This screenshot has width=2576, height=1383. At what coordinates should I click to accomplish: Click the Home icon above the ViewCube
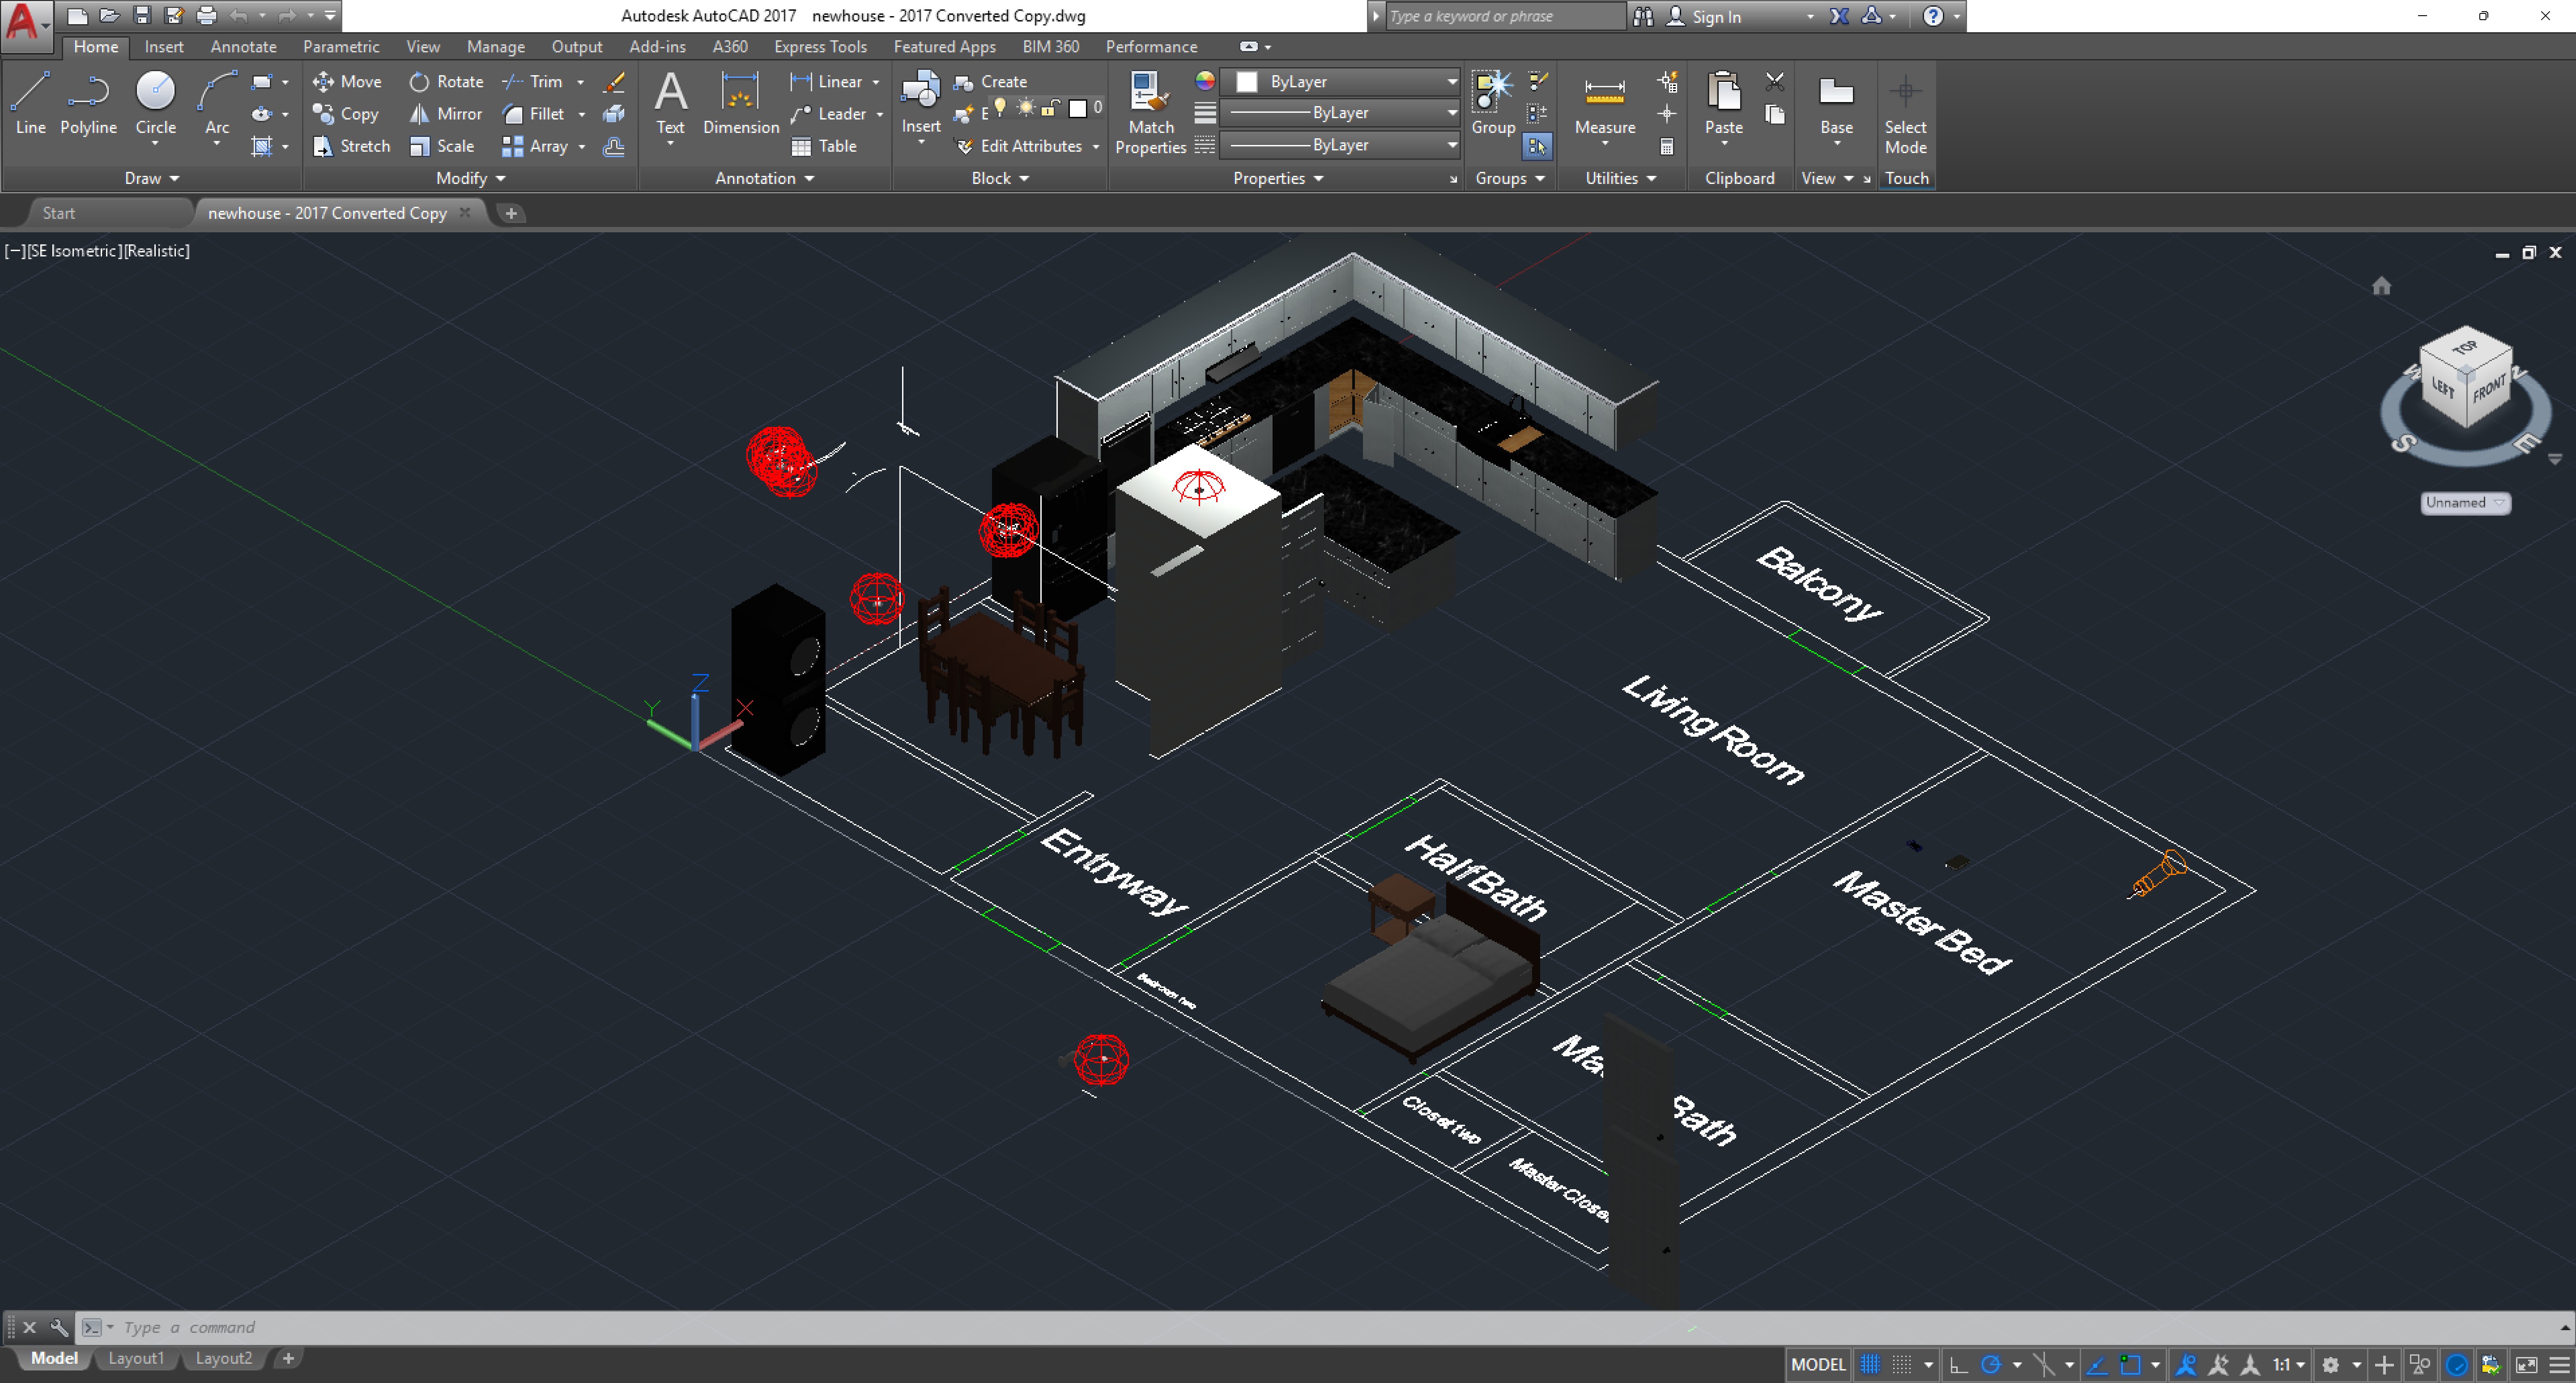(x=2381, y=286)
